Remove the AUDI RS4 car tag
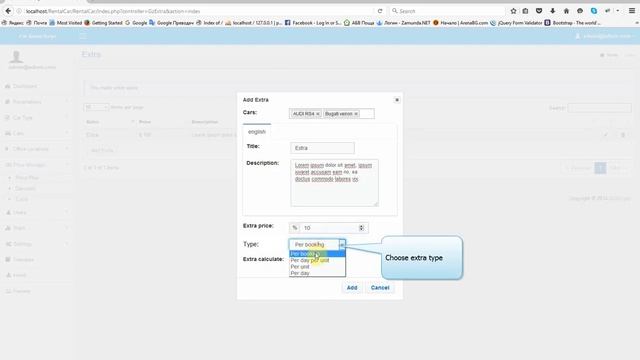Screen dimensions: 640x360 [x=318, y=114]
